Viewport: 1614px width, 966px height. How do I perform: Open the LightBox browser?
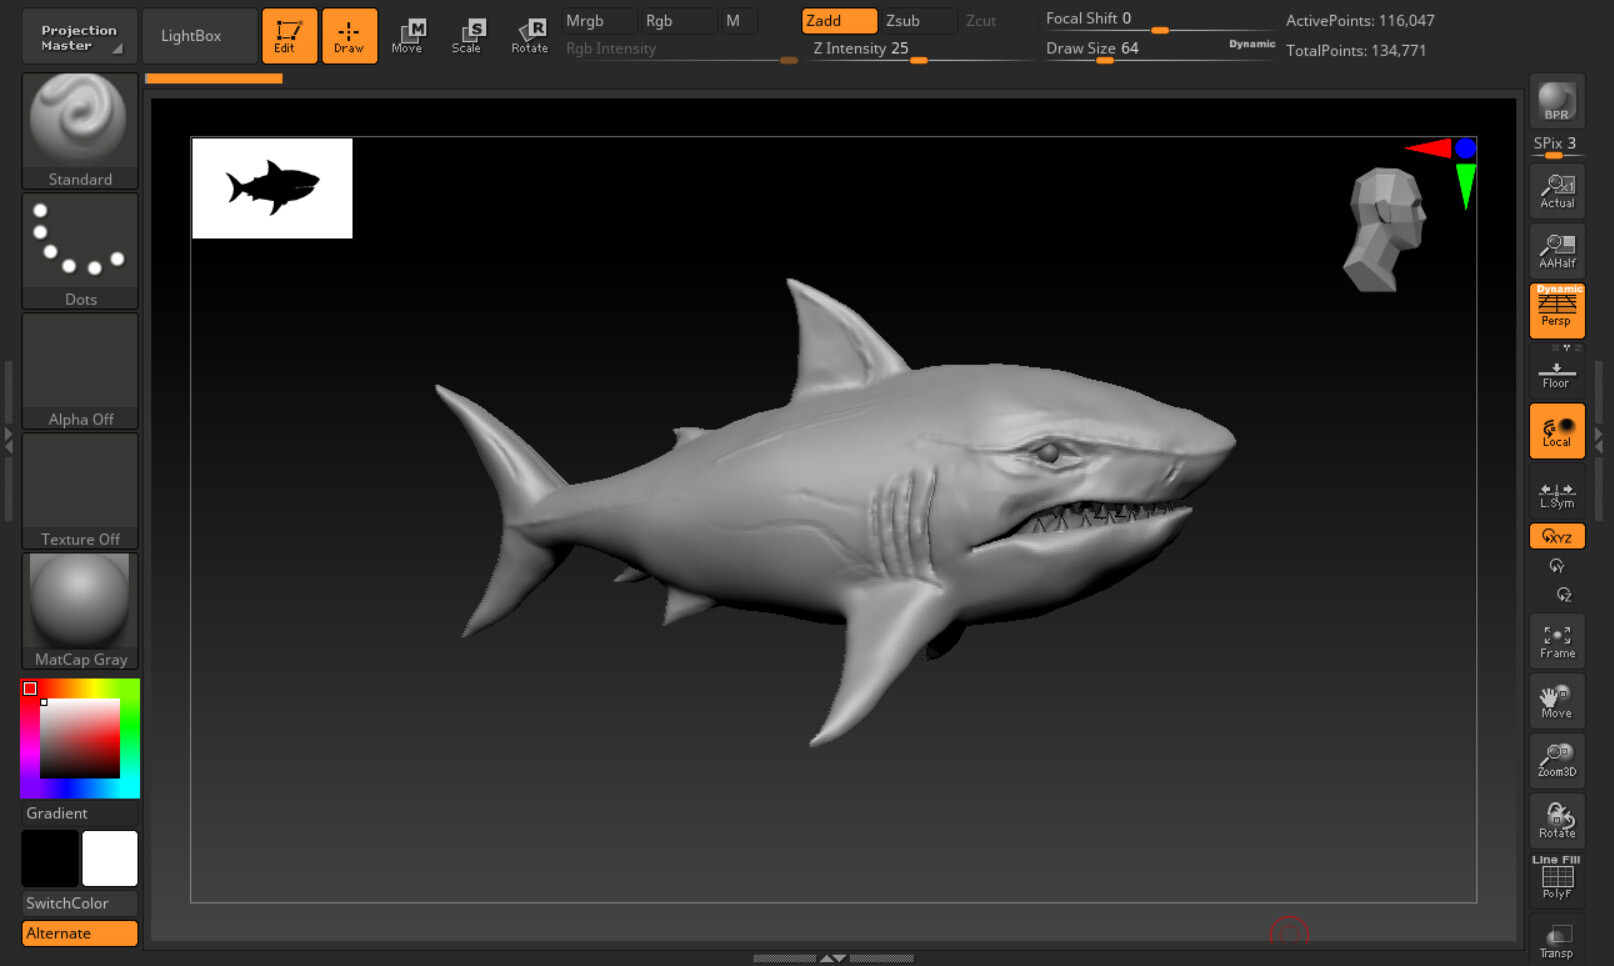coord(199,35)
